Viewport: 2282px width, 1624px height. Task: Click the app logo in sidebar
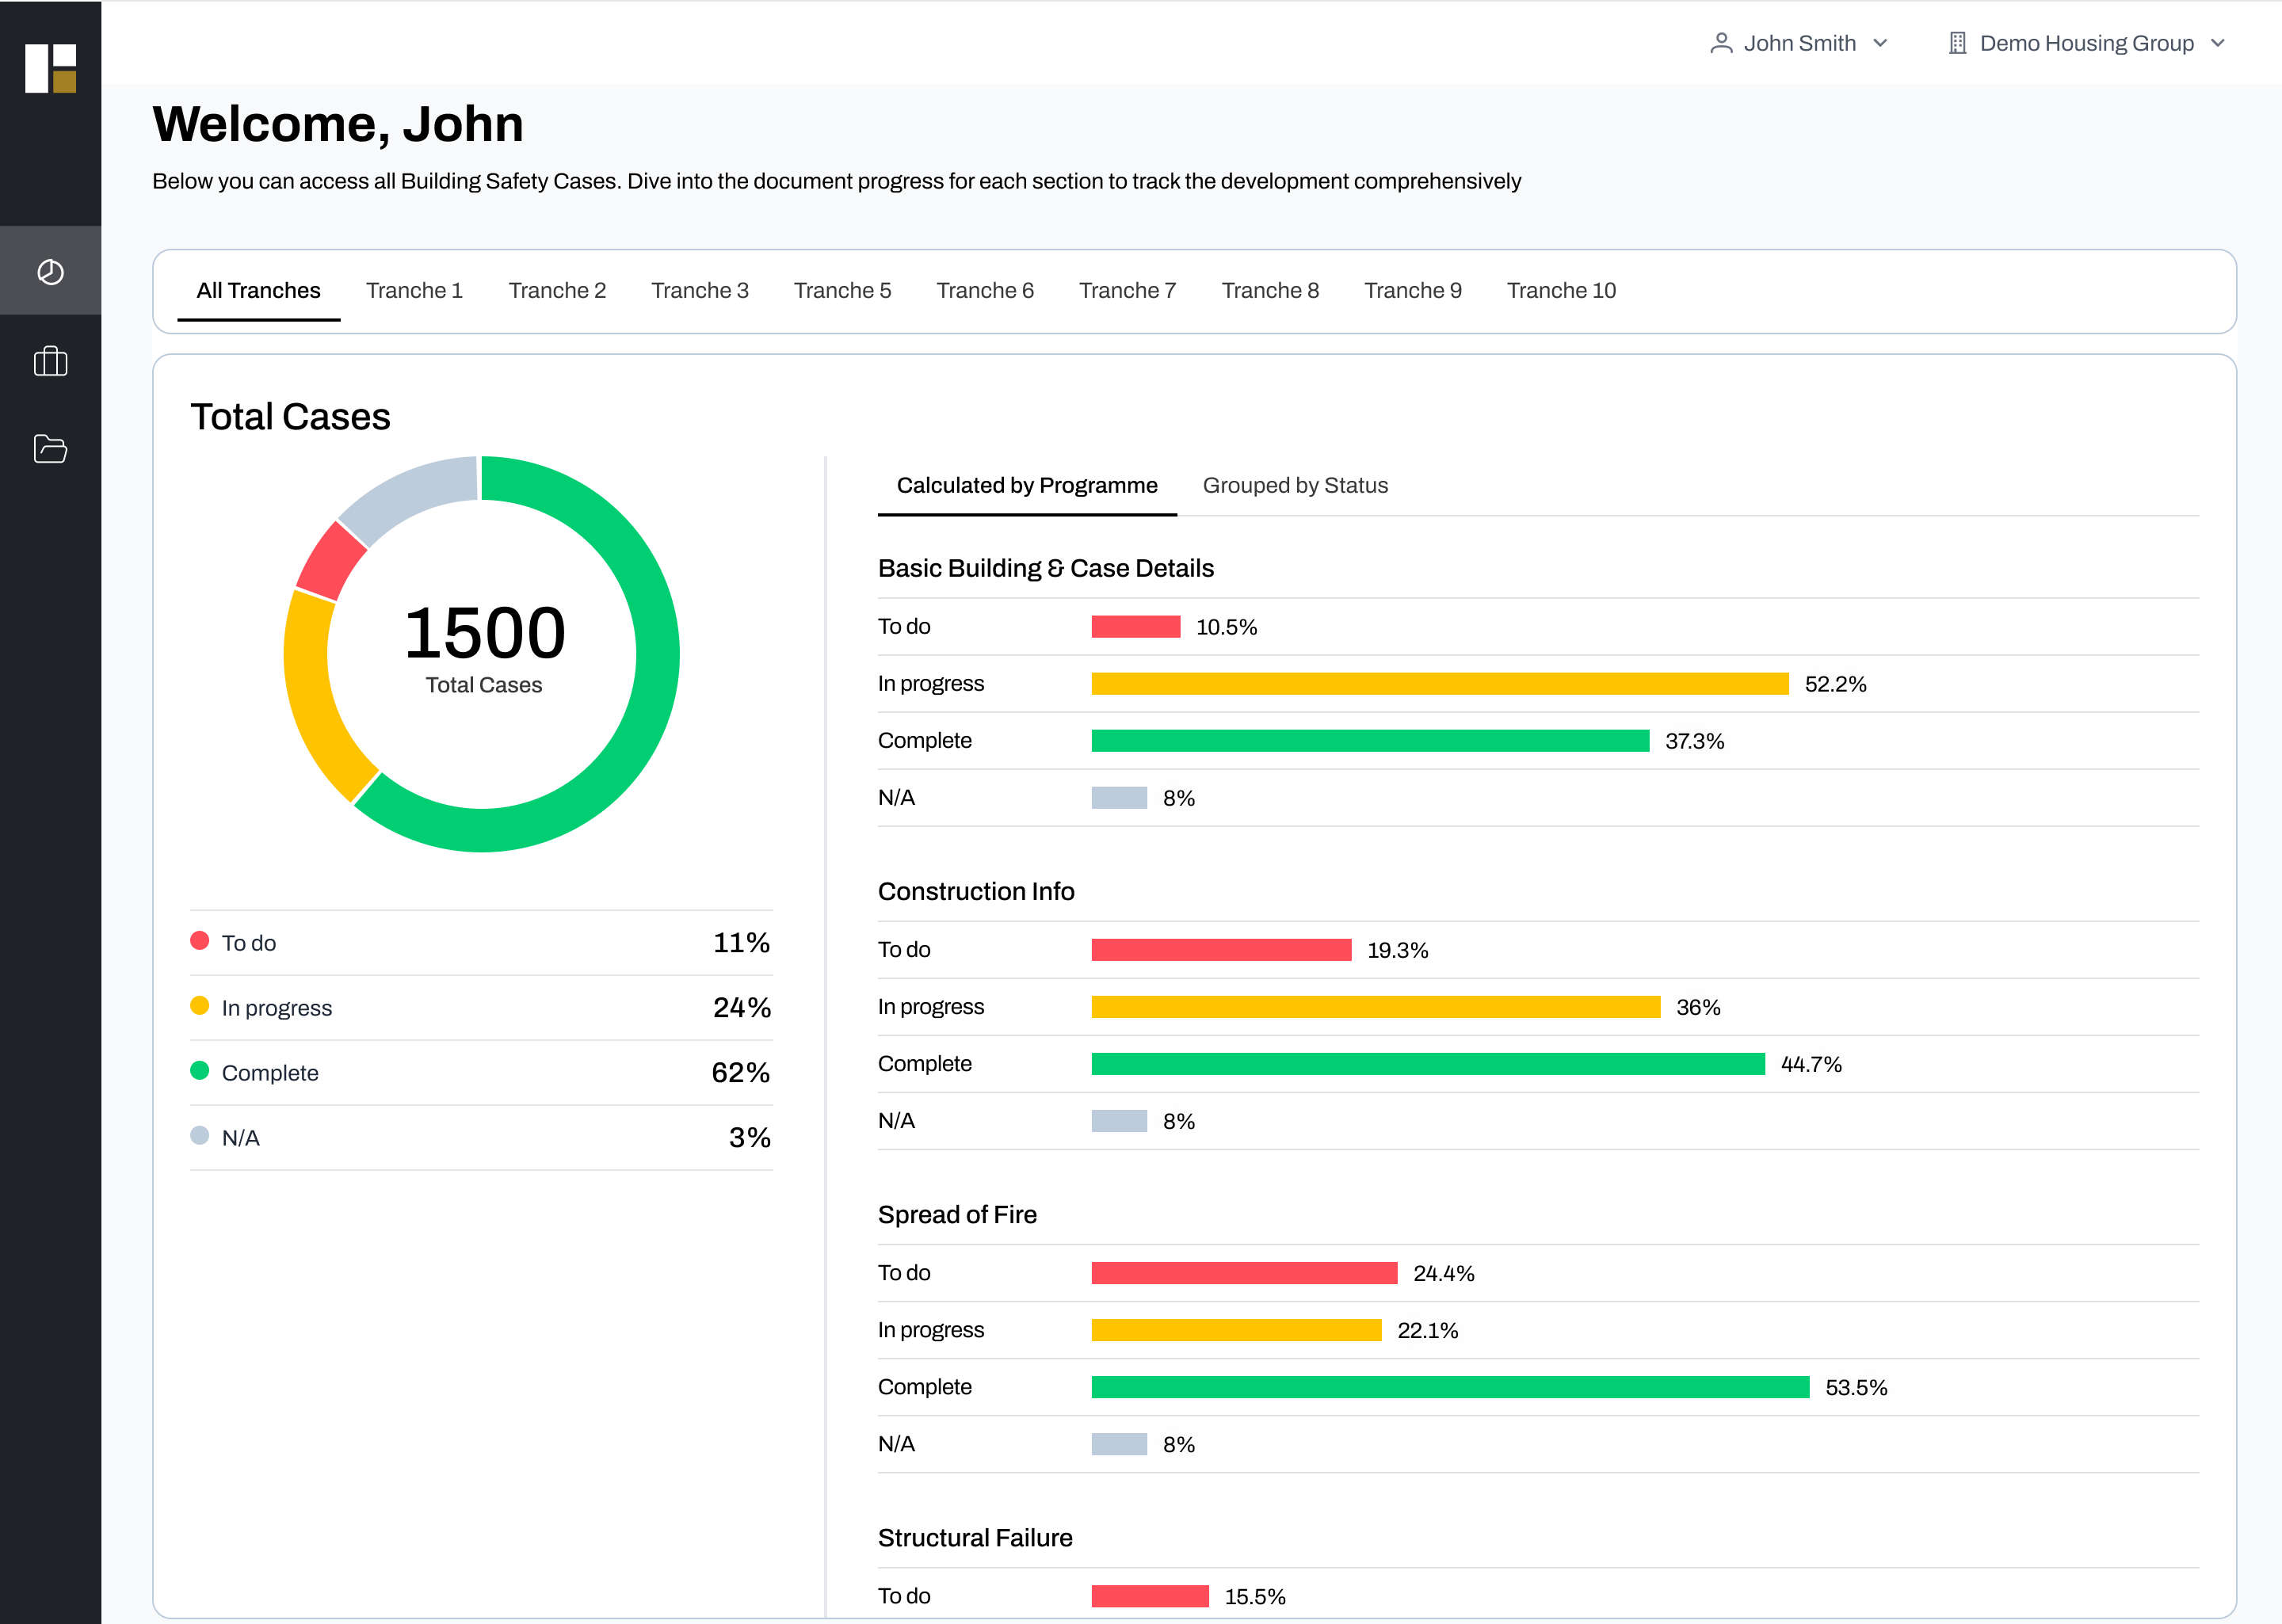point(51,68)
